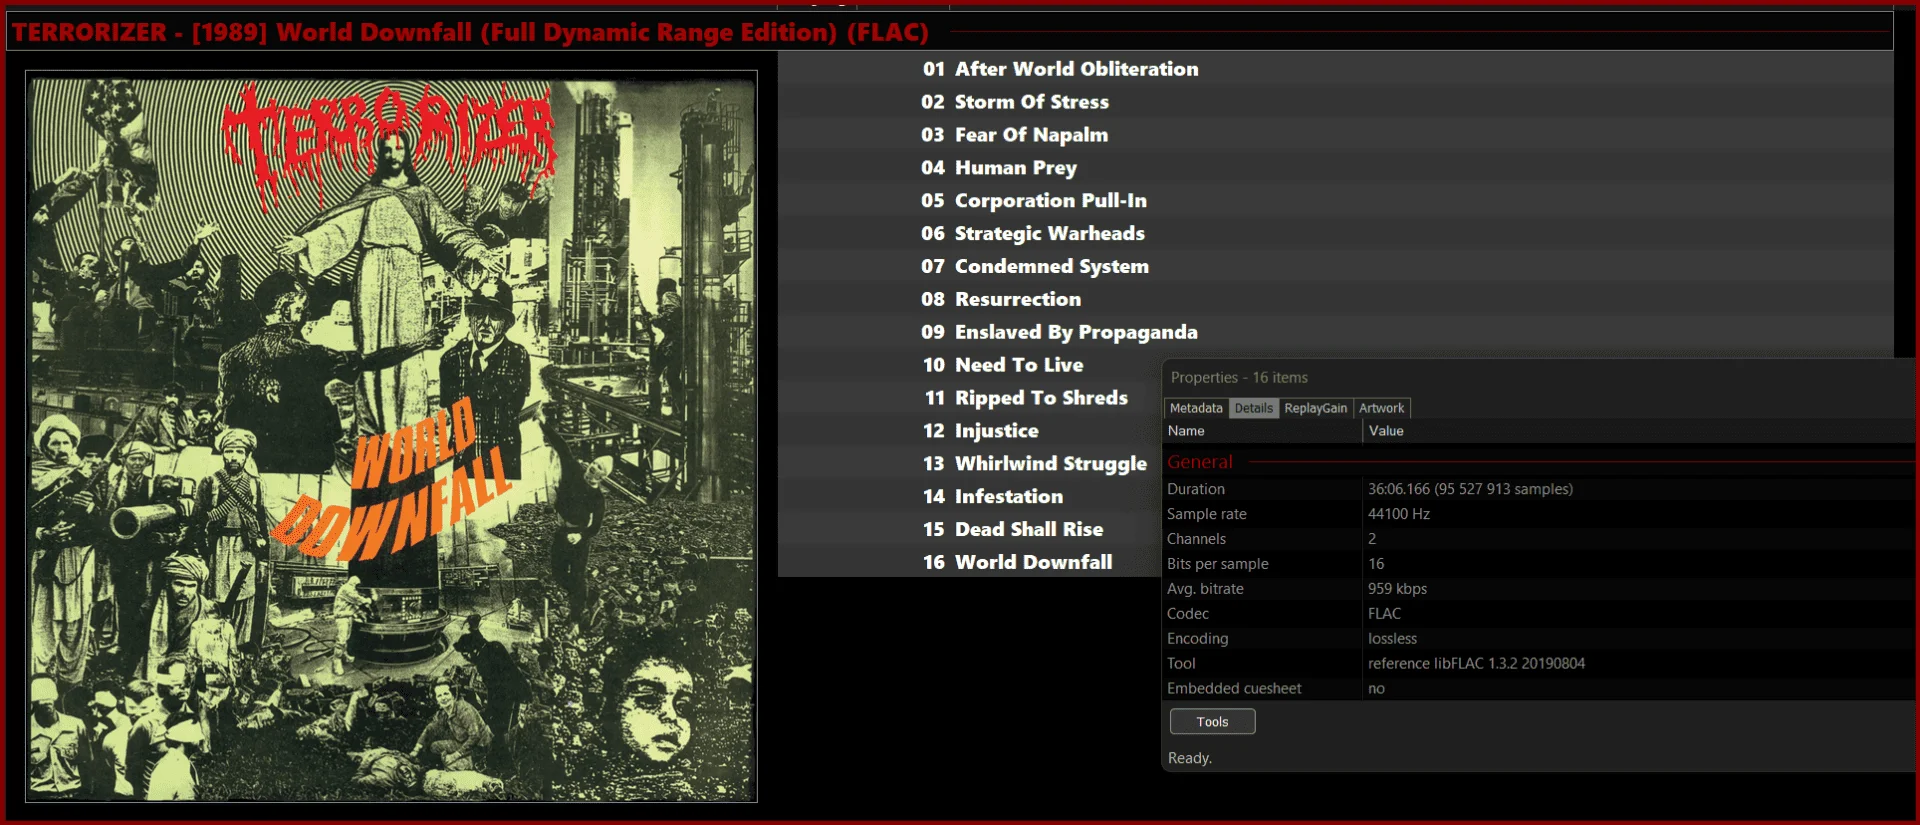Open the ReplayGain tab
Image resolution: width=1920 pixels, height=825 pixels.
[x=1315, y=408]
